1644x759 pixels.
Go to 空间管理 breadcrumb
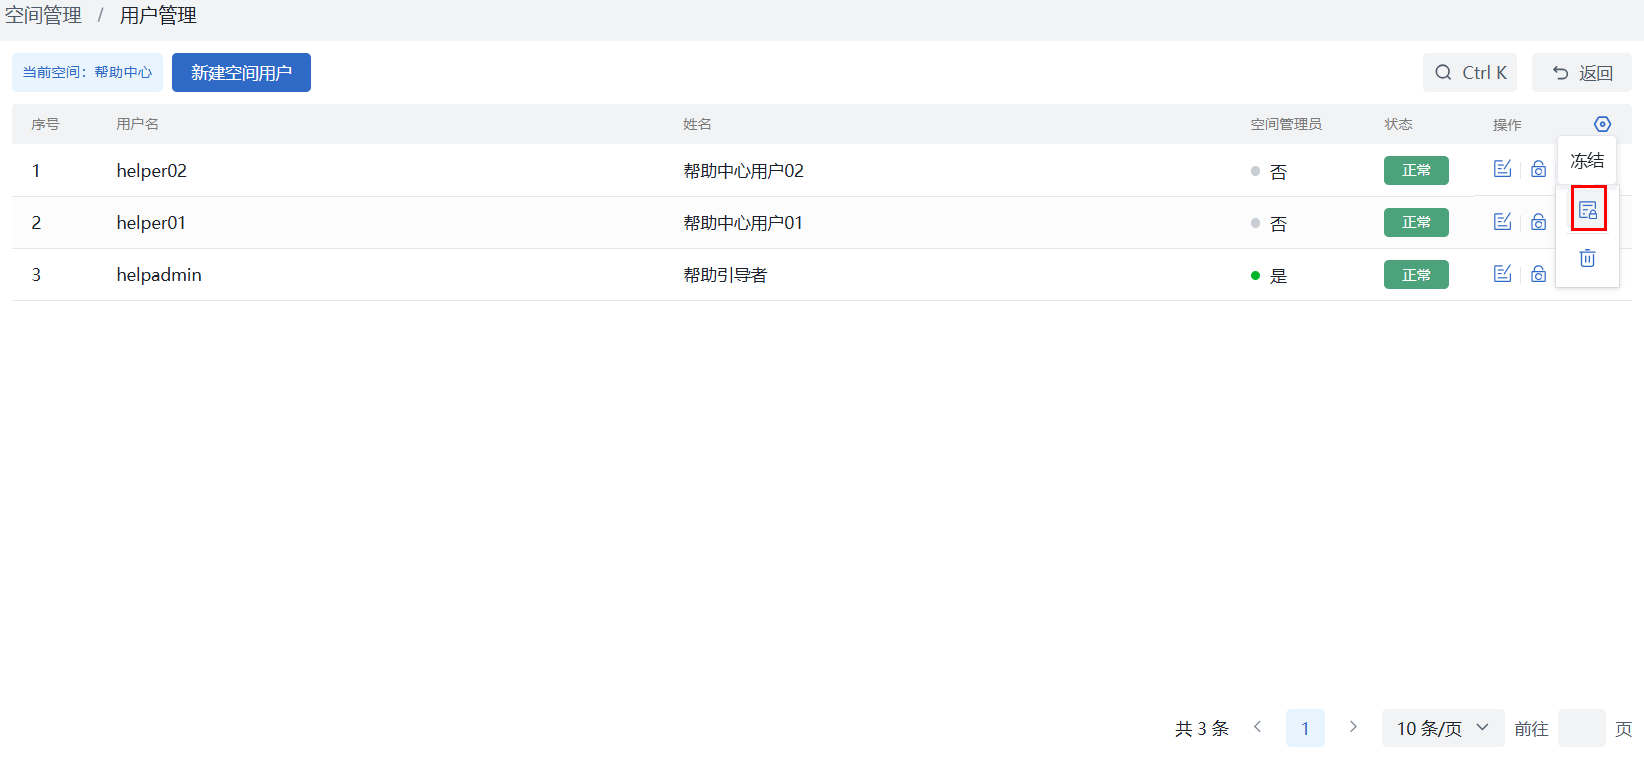tap(43, 15)
